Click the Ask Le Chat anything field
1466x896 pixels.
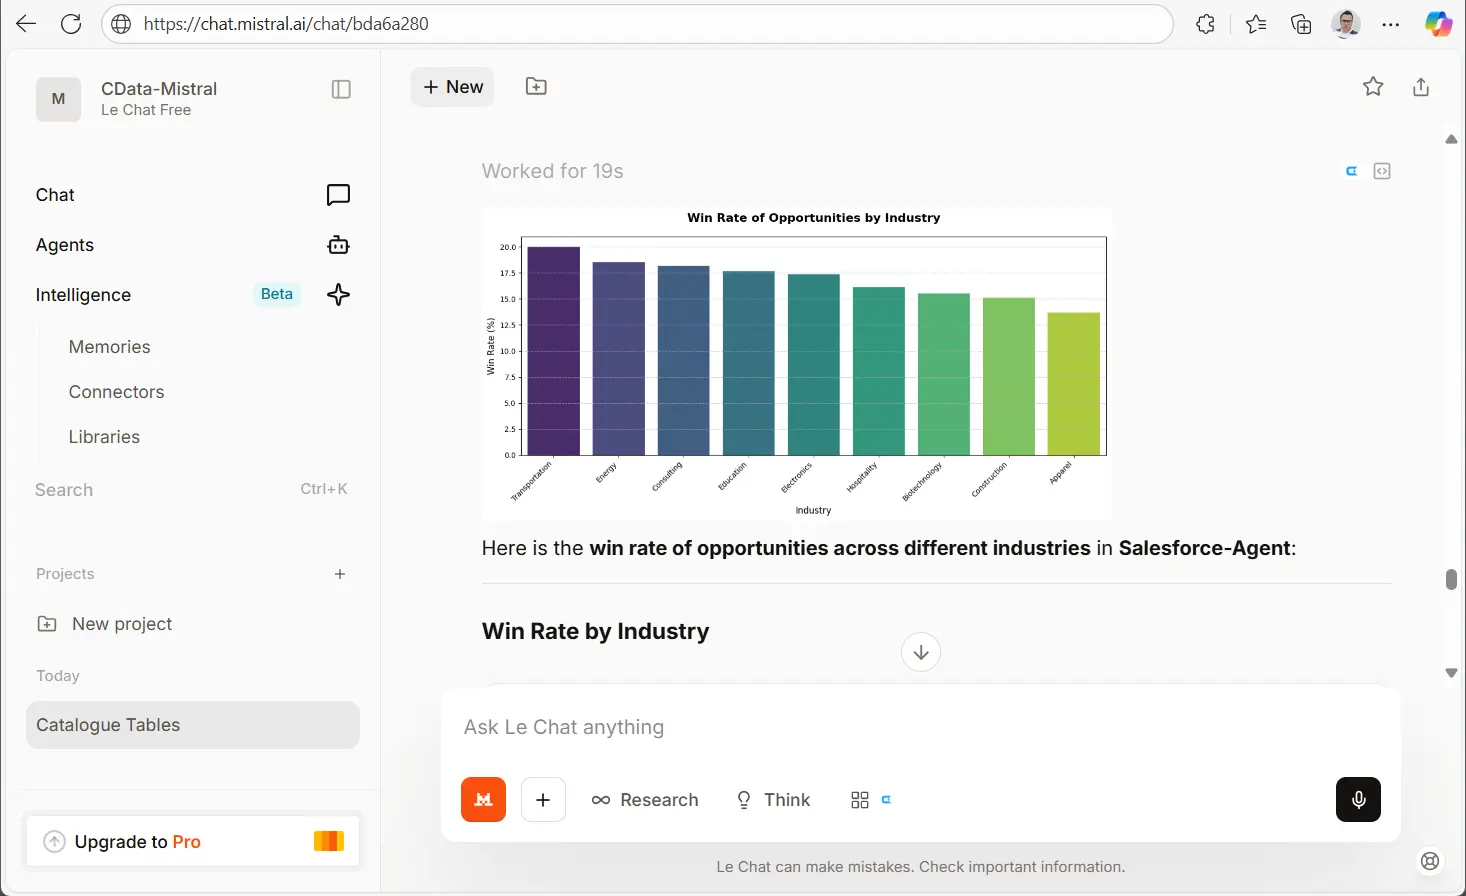(900, 727)
